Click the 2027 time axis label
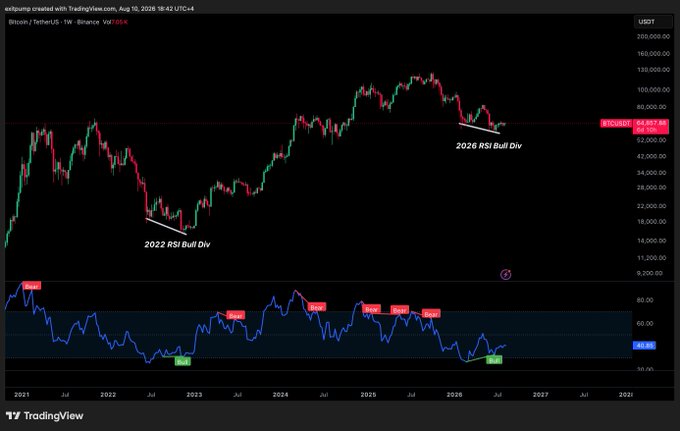680x431 pixels. click(x=540, y=395)
